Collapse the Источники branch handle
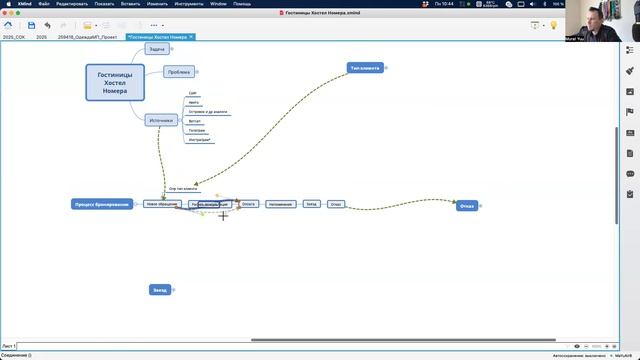The image size is (640, 360). [x=180, y=120]
